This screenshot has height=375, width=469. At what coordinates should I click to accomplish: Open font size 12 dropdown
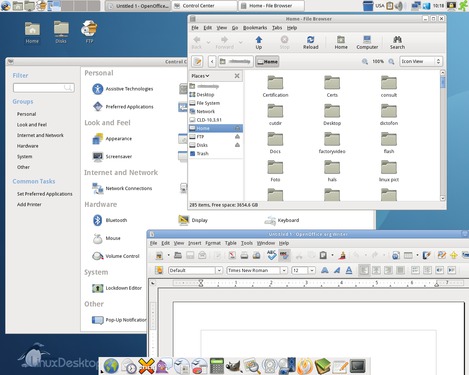[312, 270]
